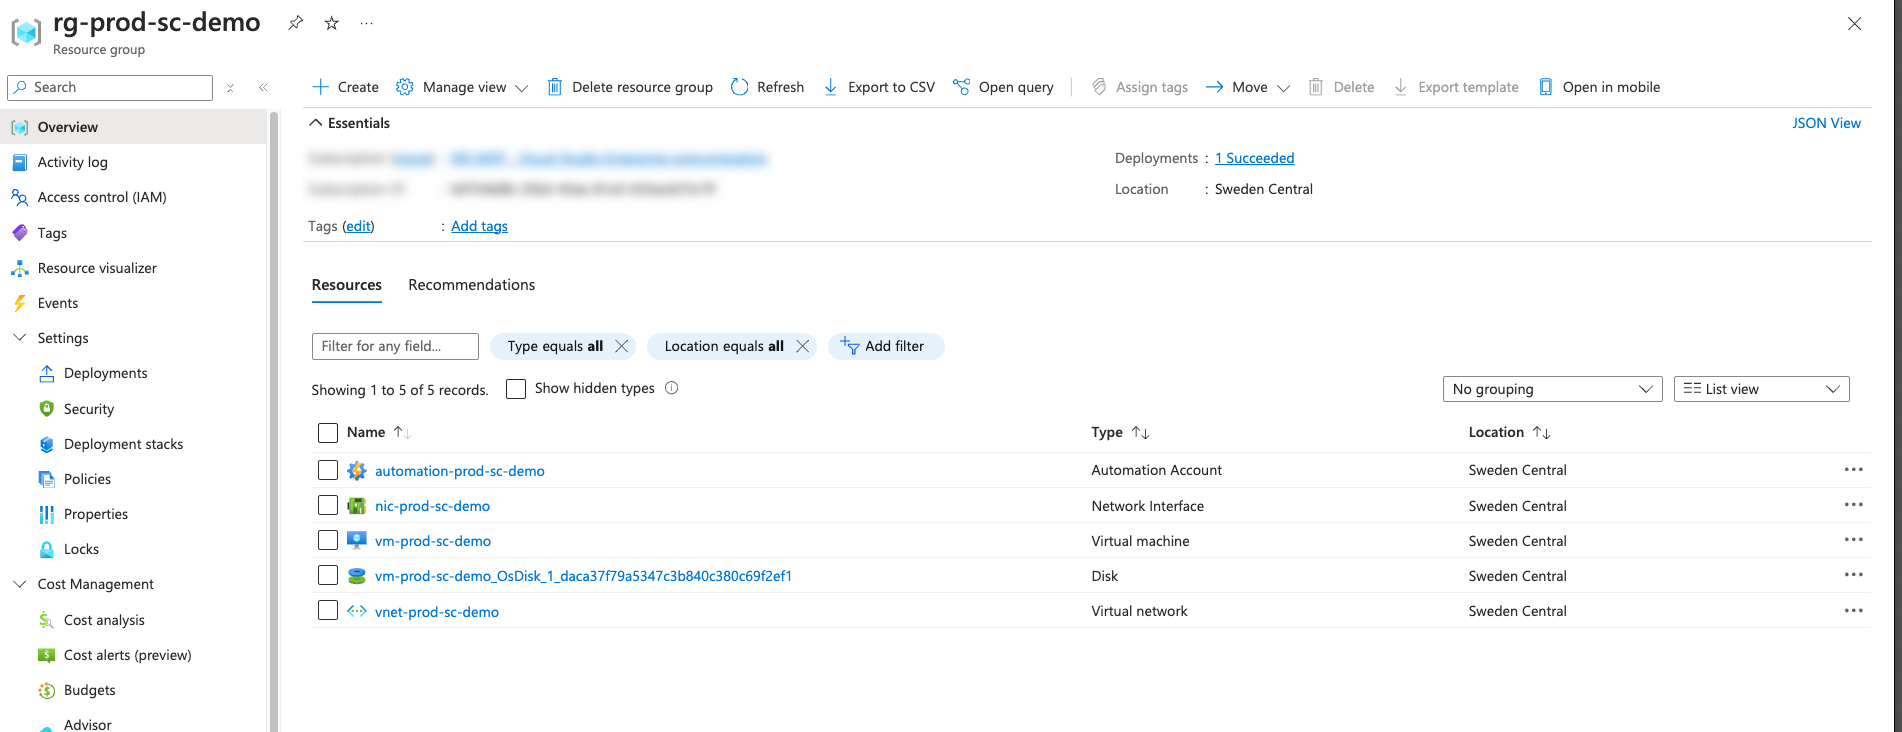Export resources to CSV

click(x=879, y=87)
